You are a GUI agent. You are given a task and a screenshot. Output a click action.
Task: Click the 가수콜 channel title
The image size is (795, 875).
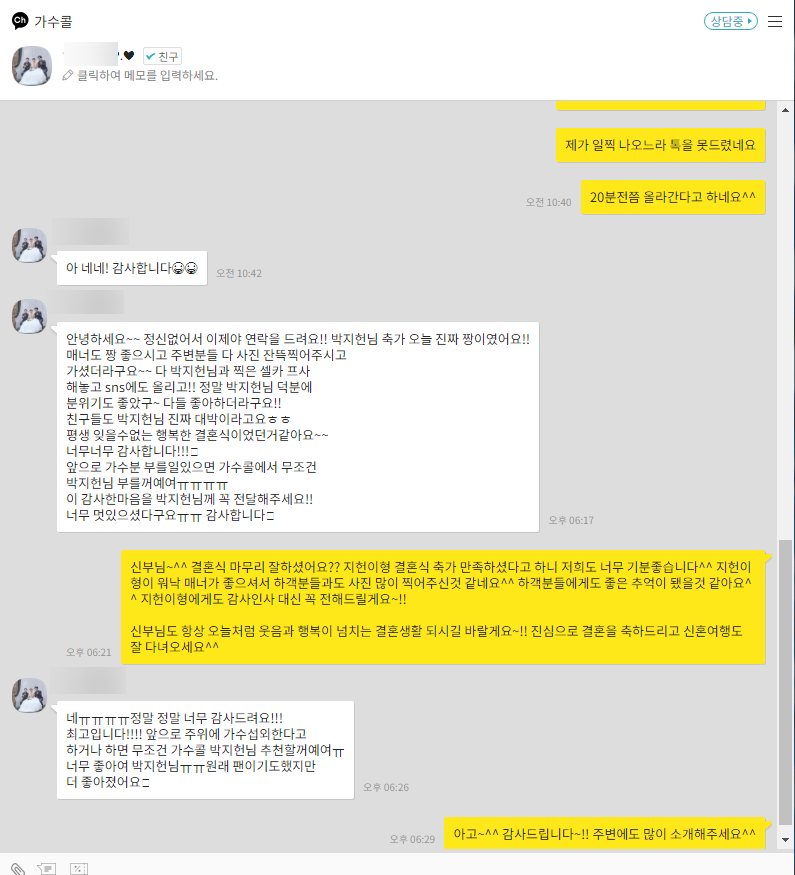click(x=54, y=22)
